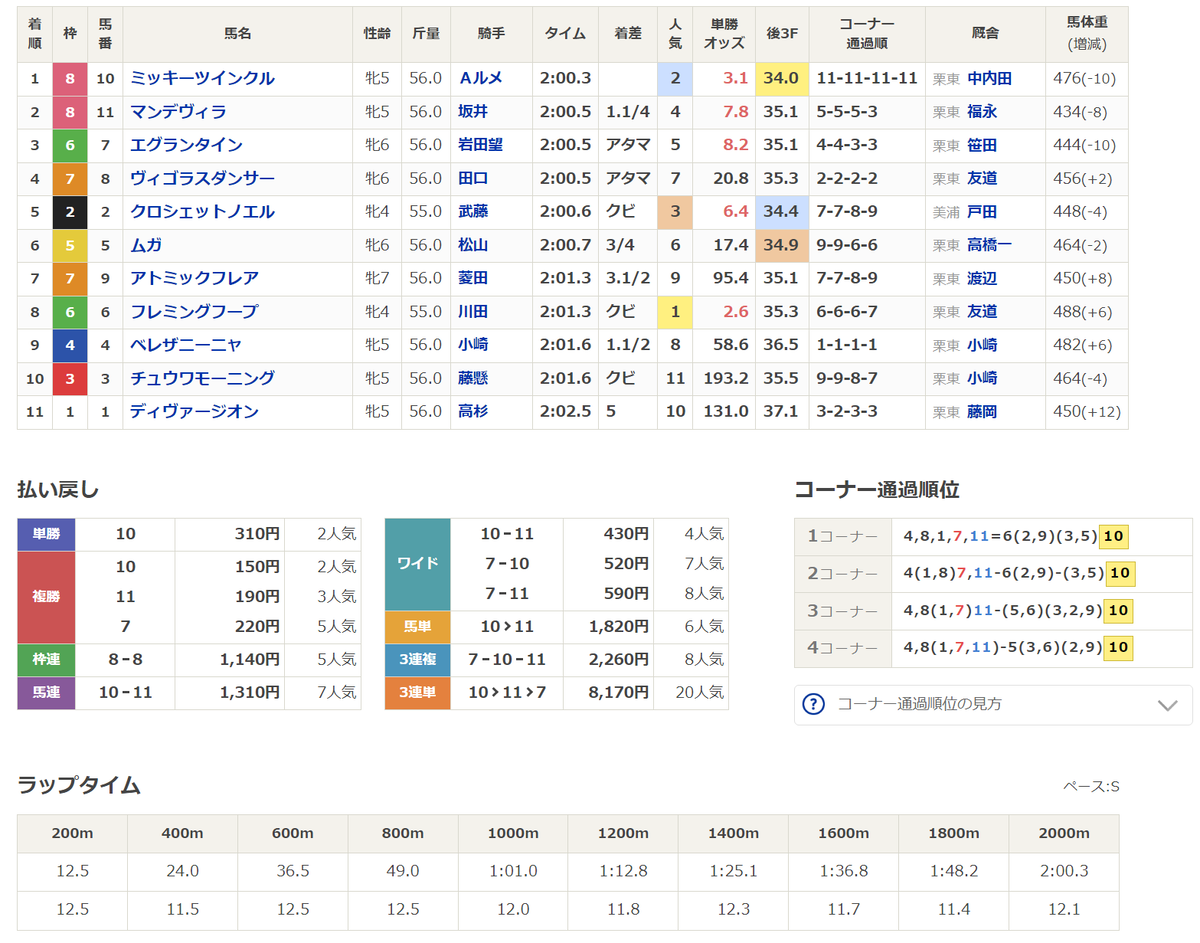
Task: Click the 8,170円 trifecta payout value
Action: point(619,692)
